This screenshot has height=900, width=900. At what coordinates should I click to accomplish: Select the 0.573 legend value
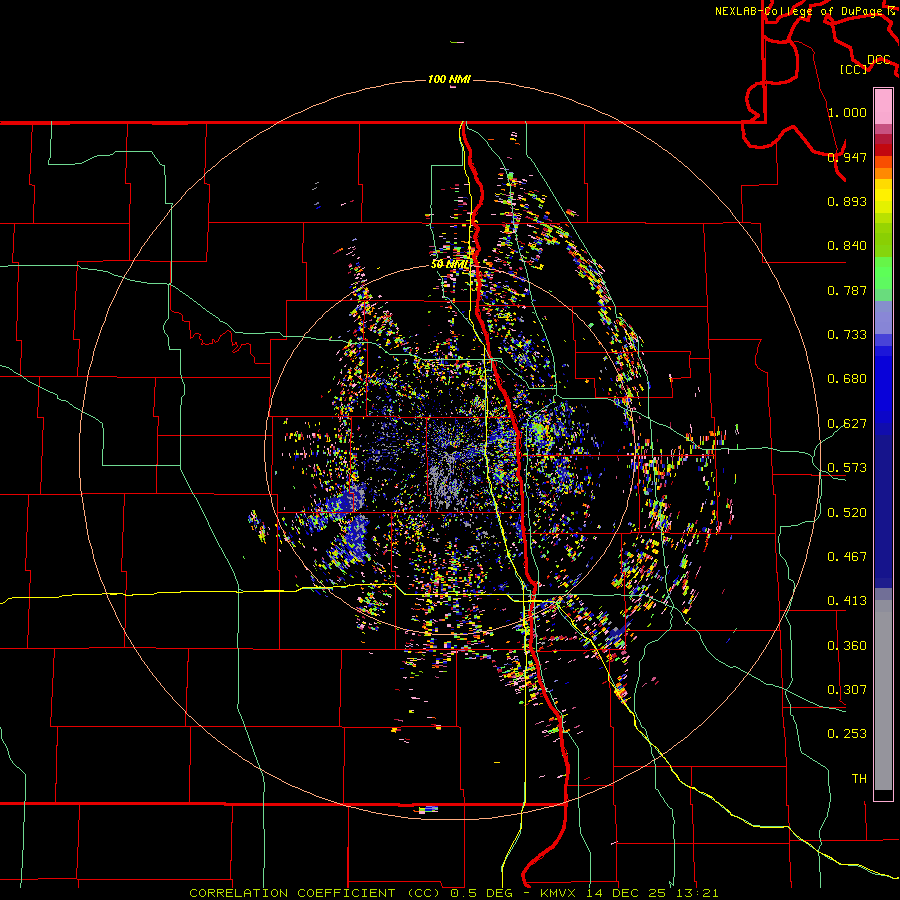847,468
